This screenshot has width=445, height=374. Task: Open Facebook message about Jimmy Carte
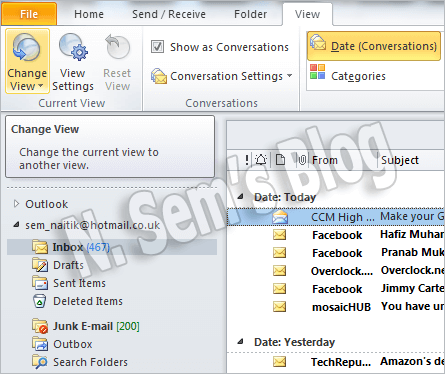[336, 289]
